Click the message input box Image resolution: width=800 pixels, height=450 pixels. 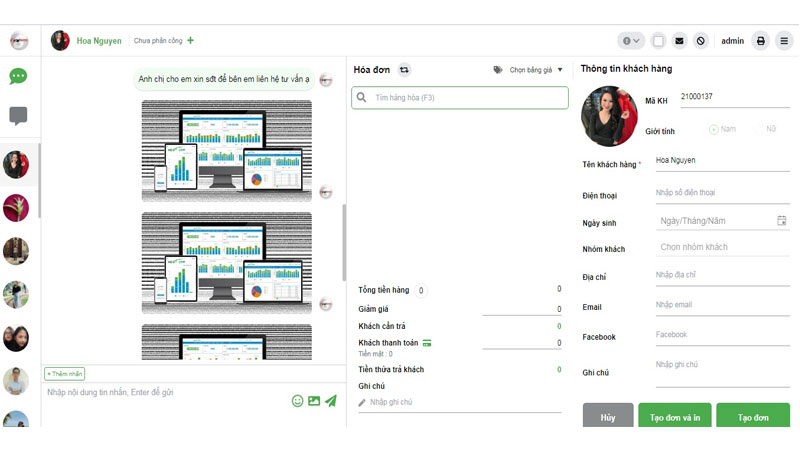click(166, 392)
